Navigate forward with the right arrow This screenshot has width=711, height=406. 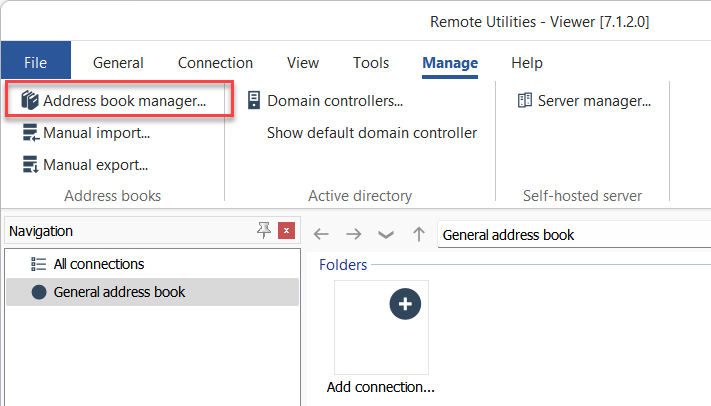click(x=354, y=234)
